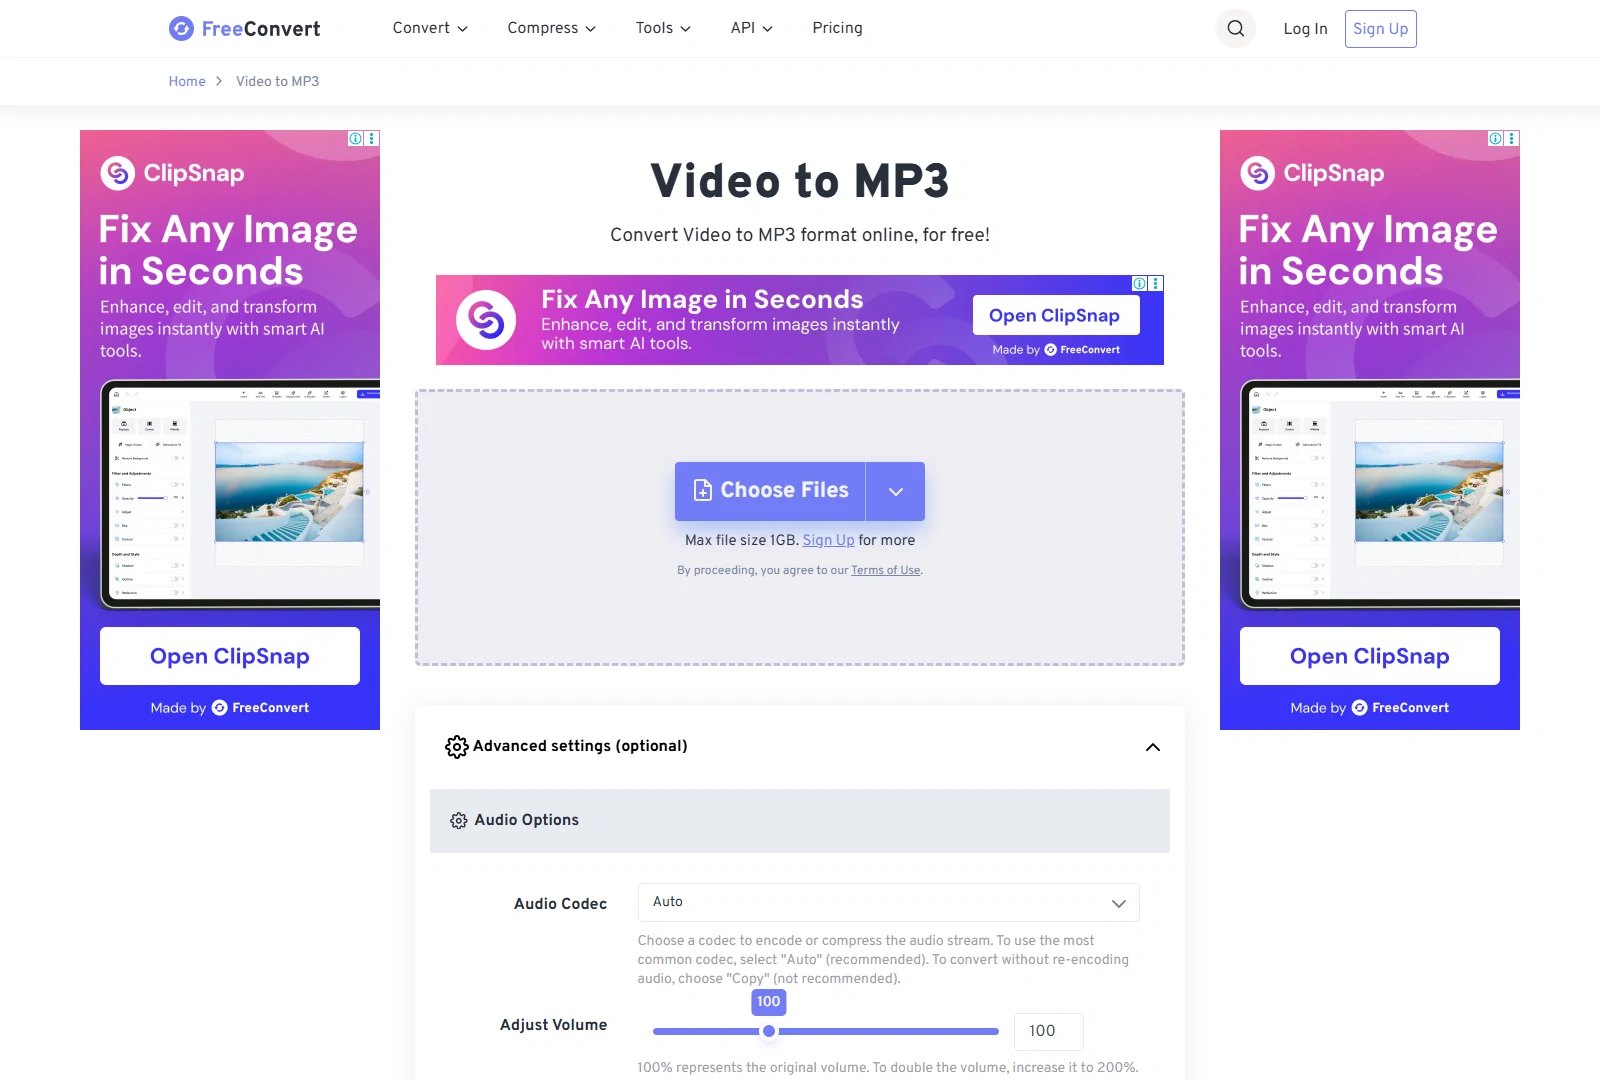Click the Adjust Volume slider handle
The width and height of the screenshot is (1600, 1080).
pyautogui.click(x=769, y=1031)
